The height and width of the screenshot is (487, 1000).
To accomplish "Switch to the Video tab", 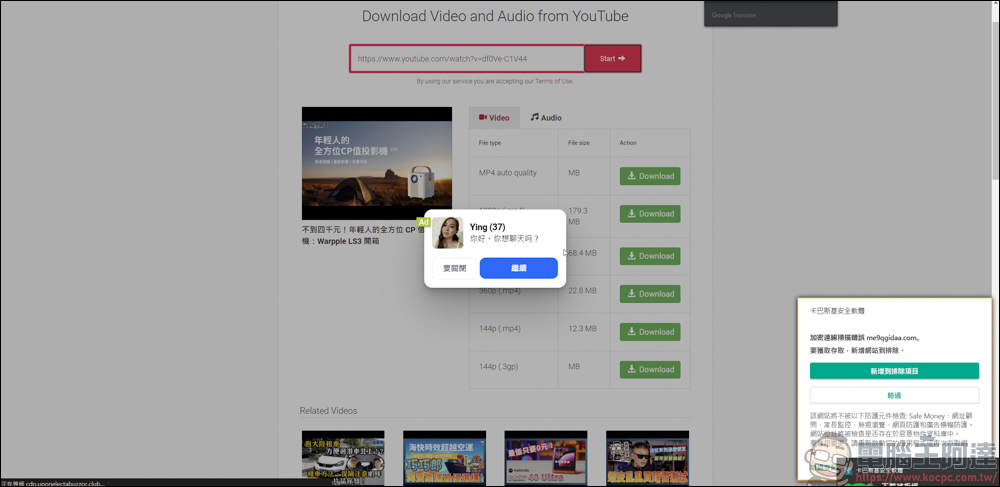I will [494, 117].
